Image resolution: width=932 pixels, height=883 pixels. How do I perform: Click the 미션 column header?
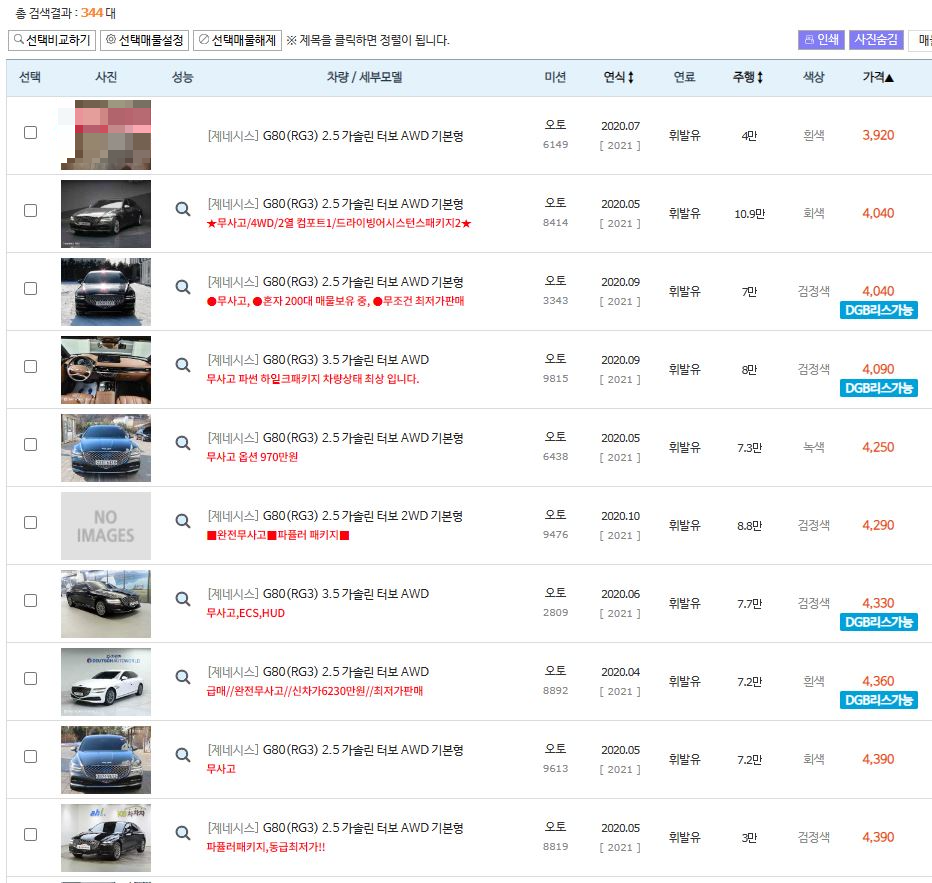555,77
